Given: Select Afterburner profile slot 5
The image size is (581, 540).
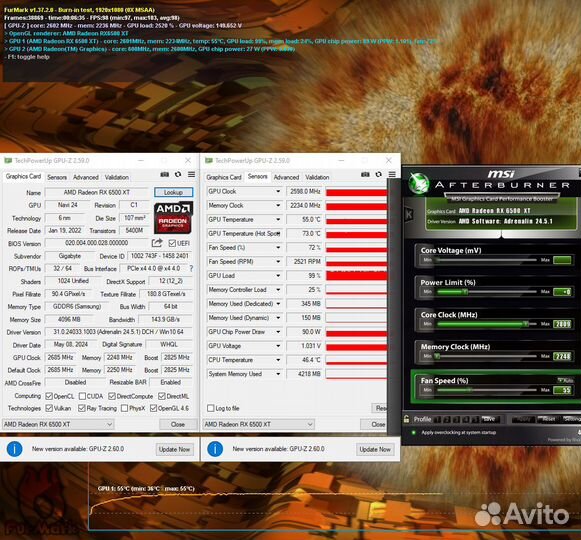Looking at the screenshot, I should [x=475, y=419].
